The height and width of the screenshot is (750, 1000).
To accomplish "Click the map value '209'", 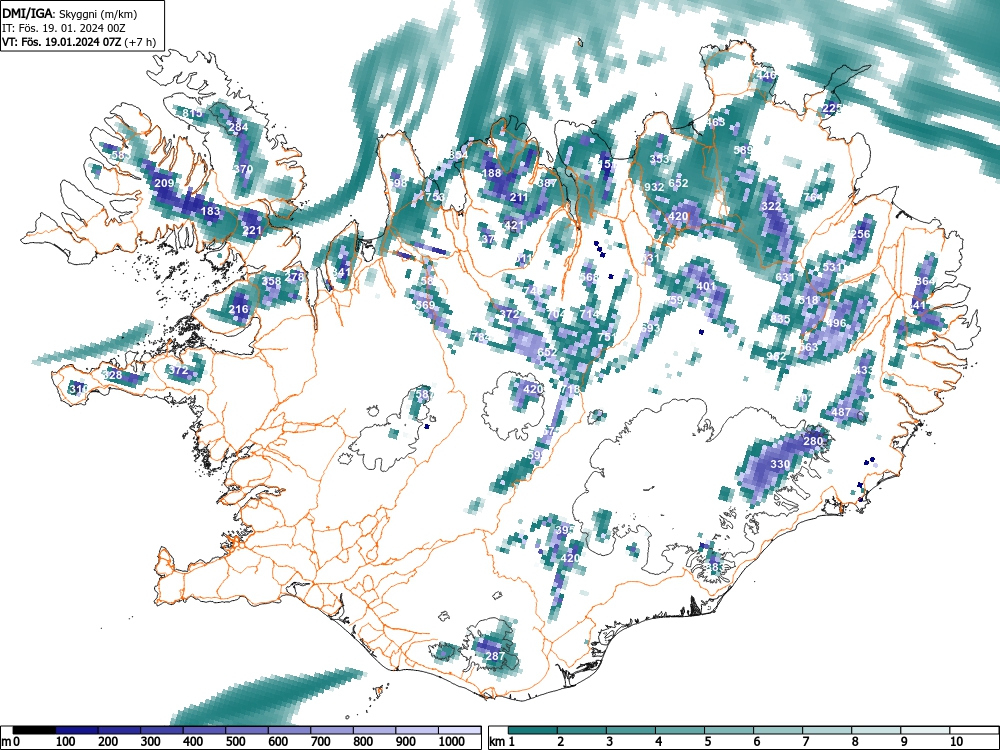I will [165, 184].
